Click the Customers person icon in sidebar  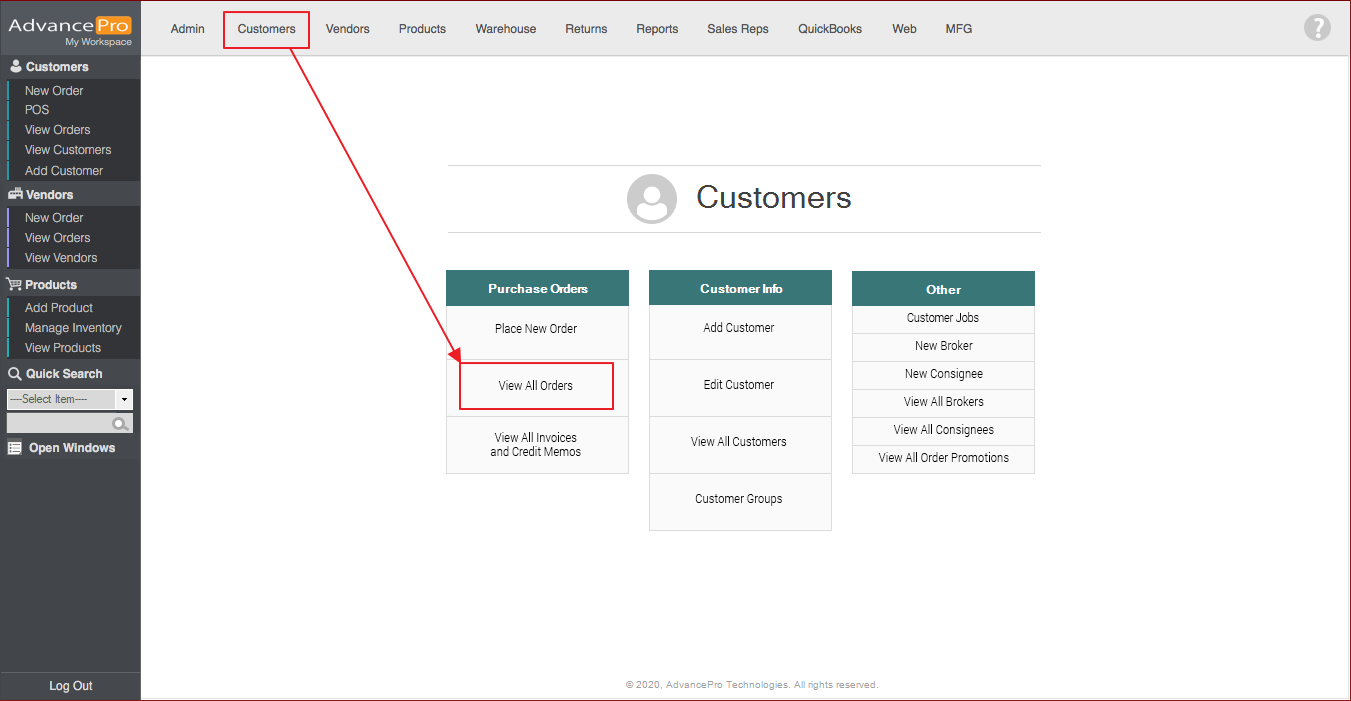(15, 67)
